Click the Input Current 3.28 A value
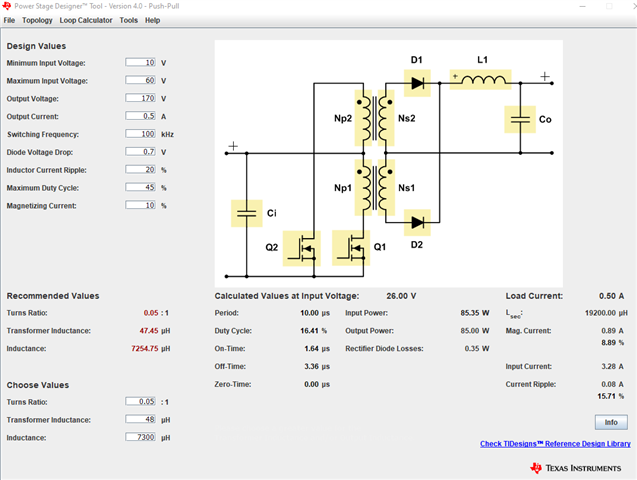The image size is (637, 480). [x=612, y=367]
